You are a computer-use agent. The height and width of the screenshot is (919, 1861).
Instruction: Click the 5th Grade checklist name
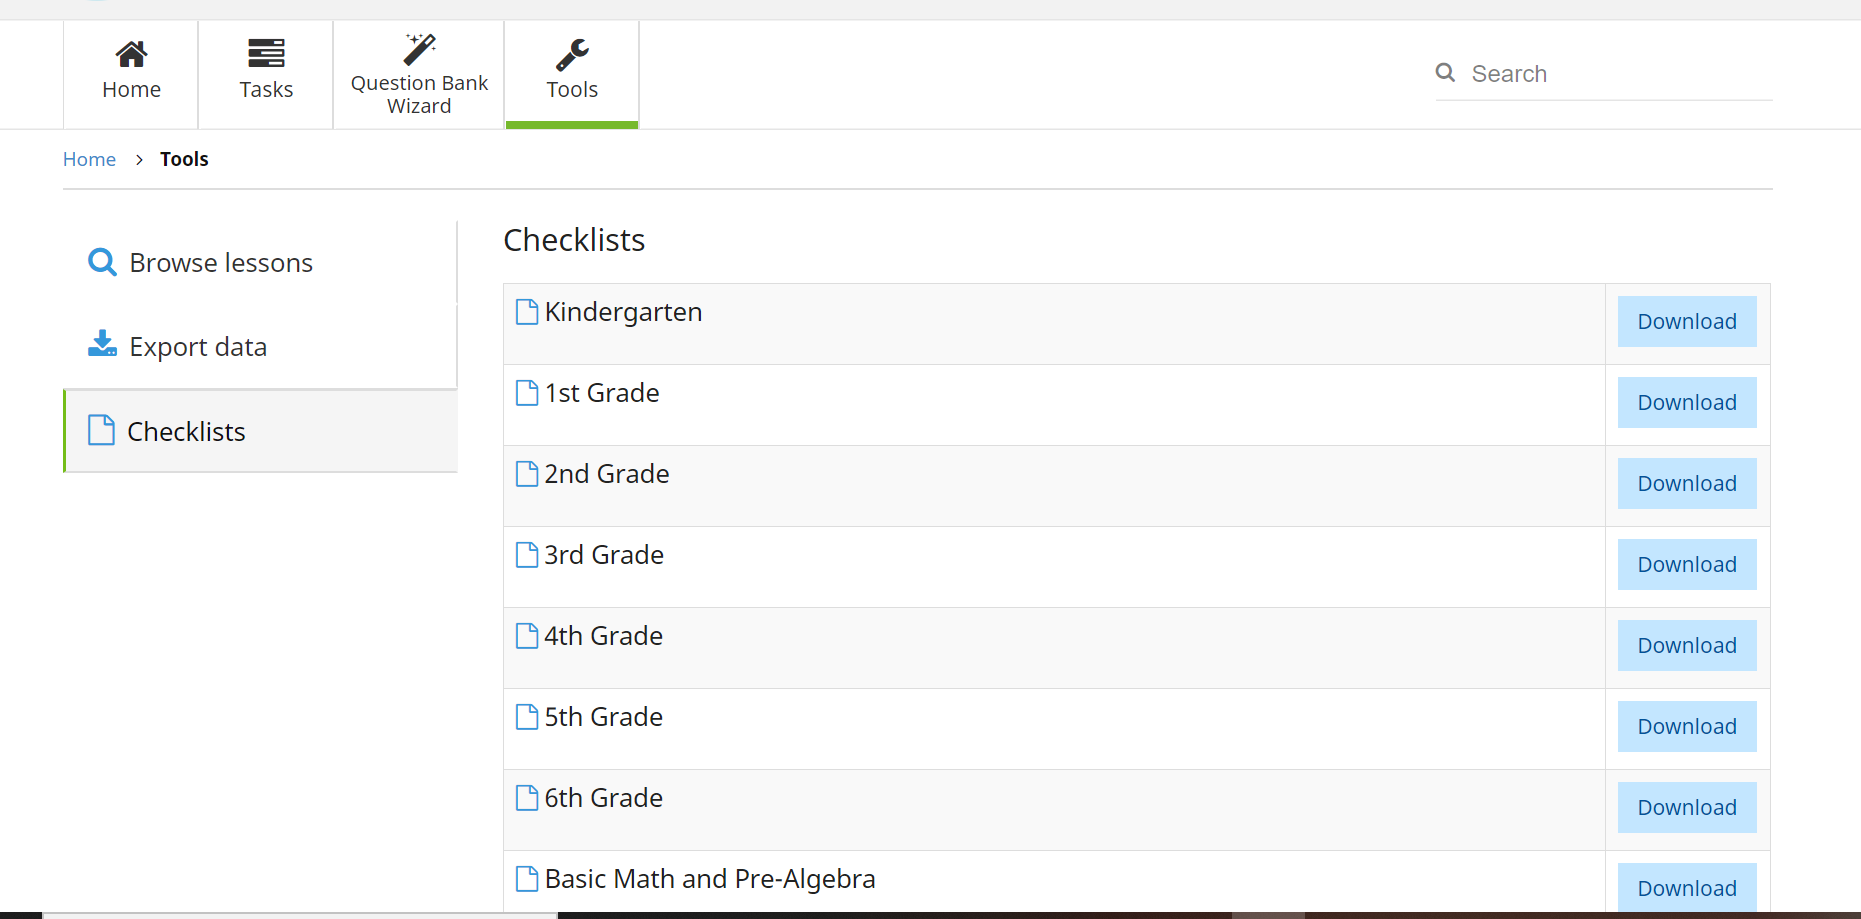(603, 717)
